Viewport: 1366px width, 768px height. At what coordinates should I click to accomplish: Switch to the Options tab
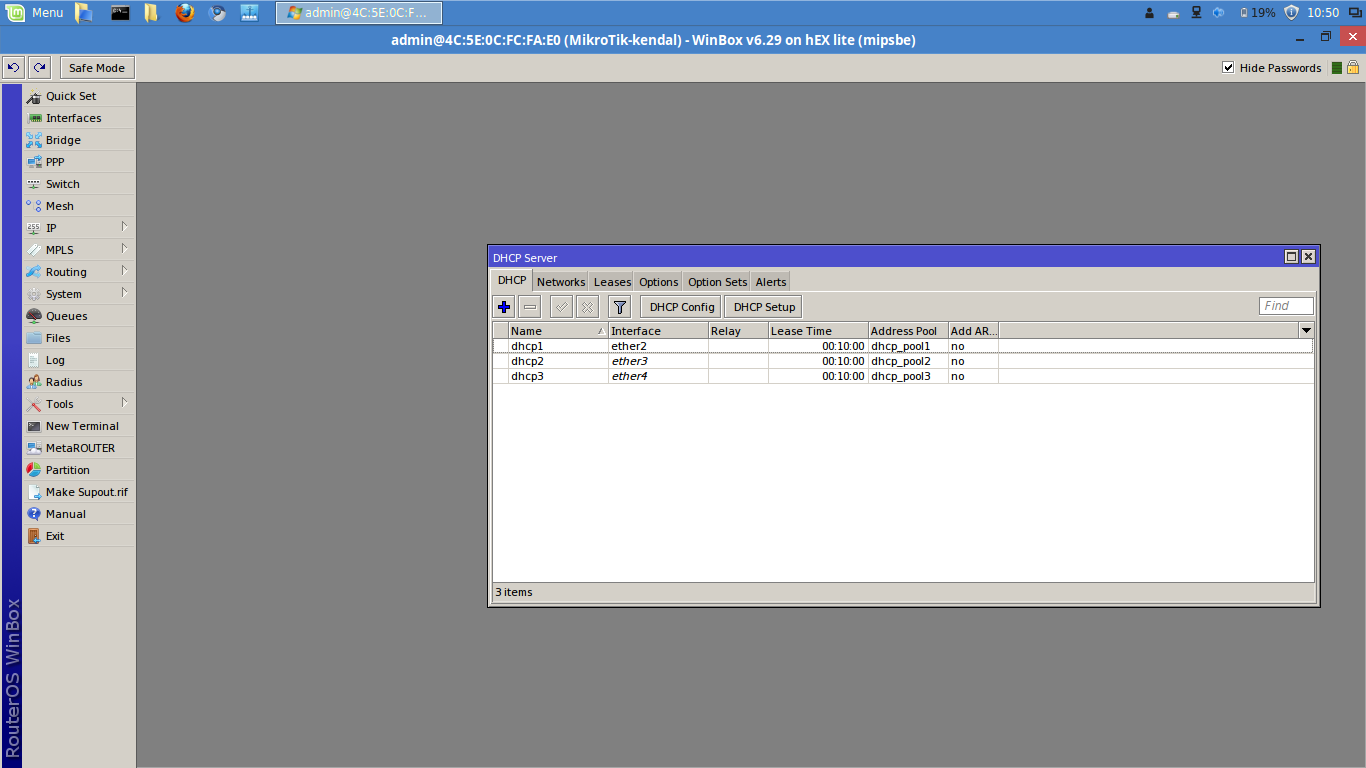(x=659, y=282)
